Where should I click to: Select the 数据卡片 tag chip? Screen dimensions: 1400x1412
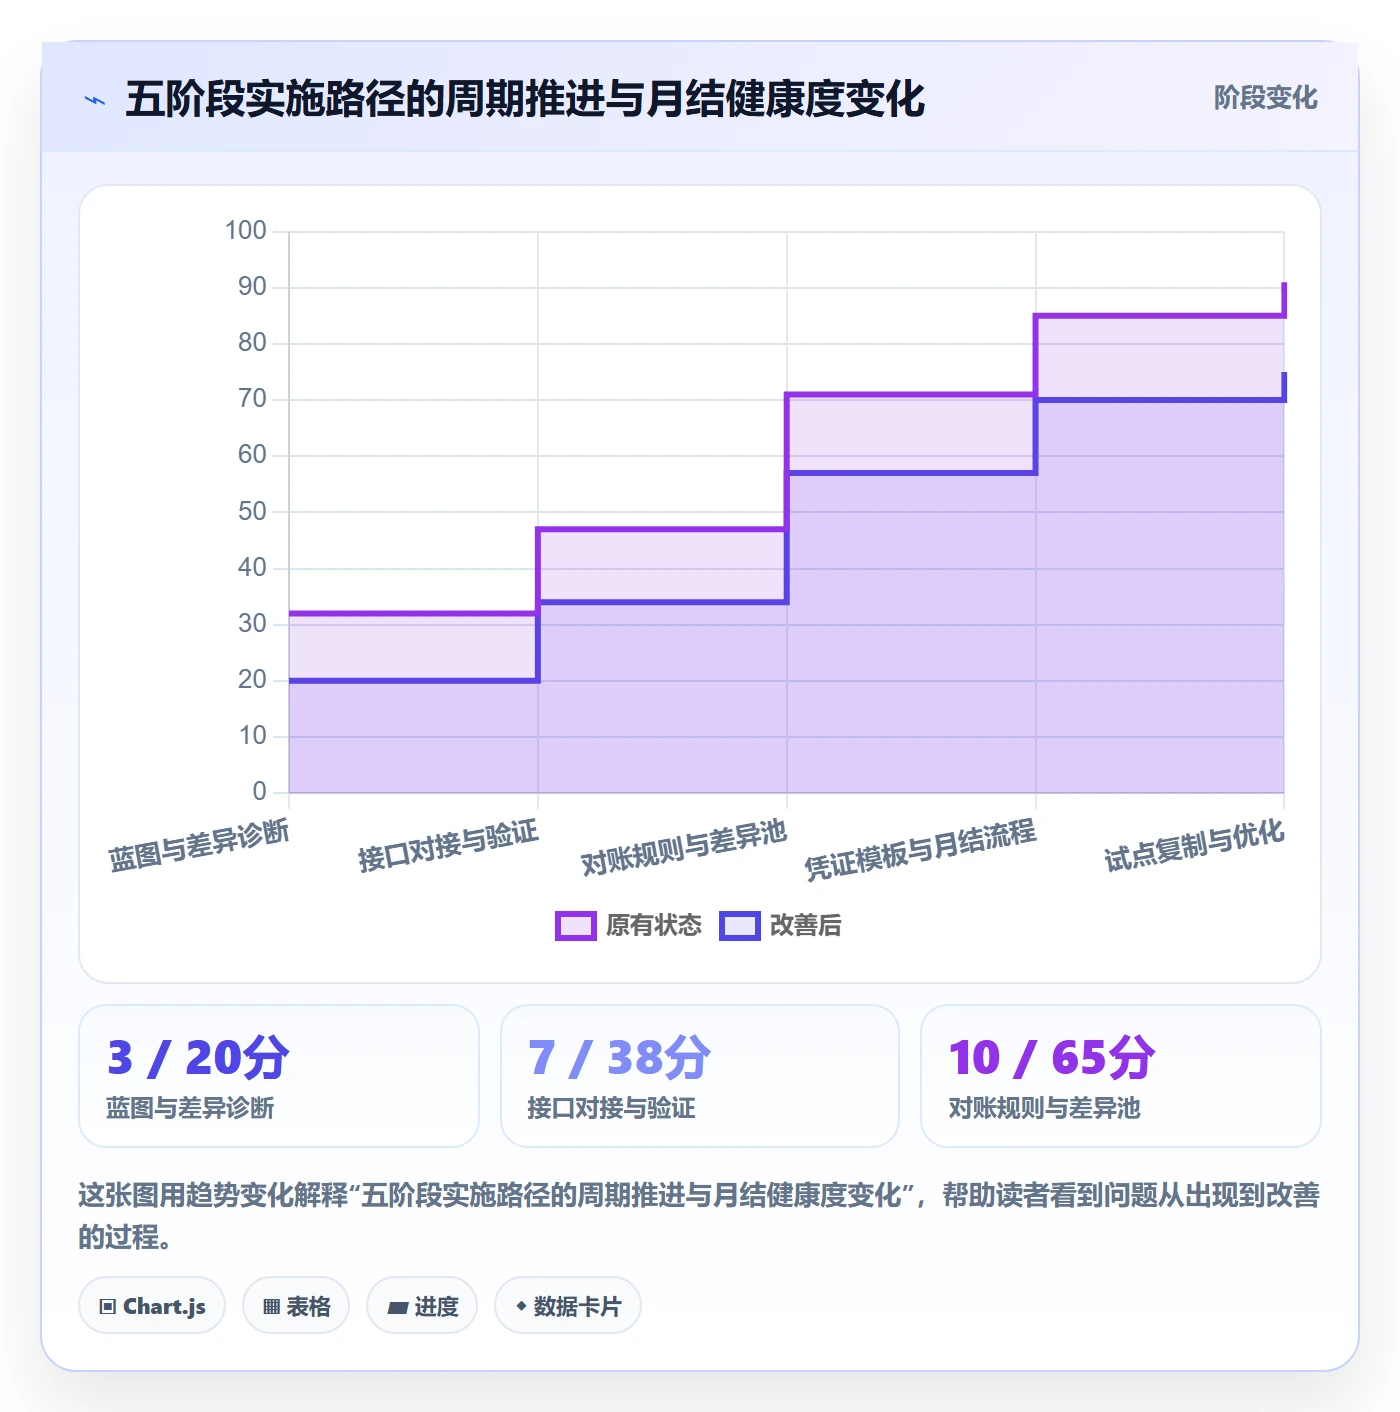pos(567,1306)
